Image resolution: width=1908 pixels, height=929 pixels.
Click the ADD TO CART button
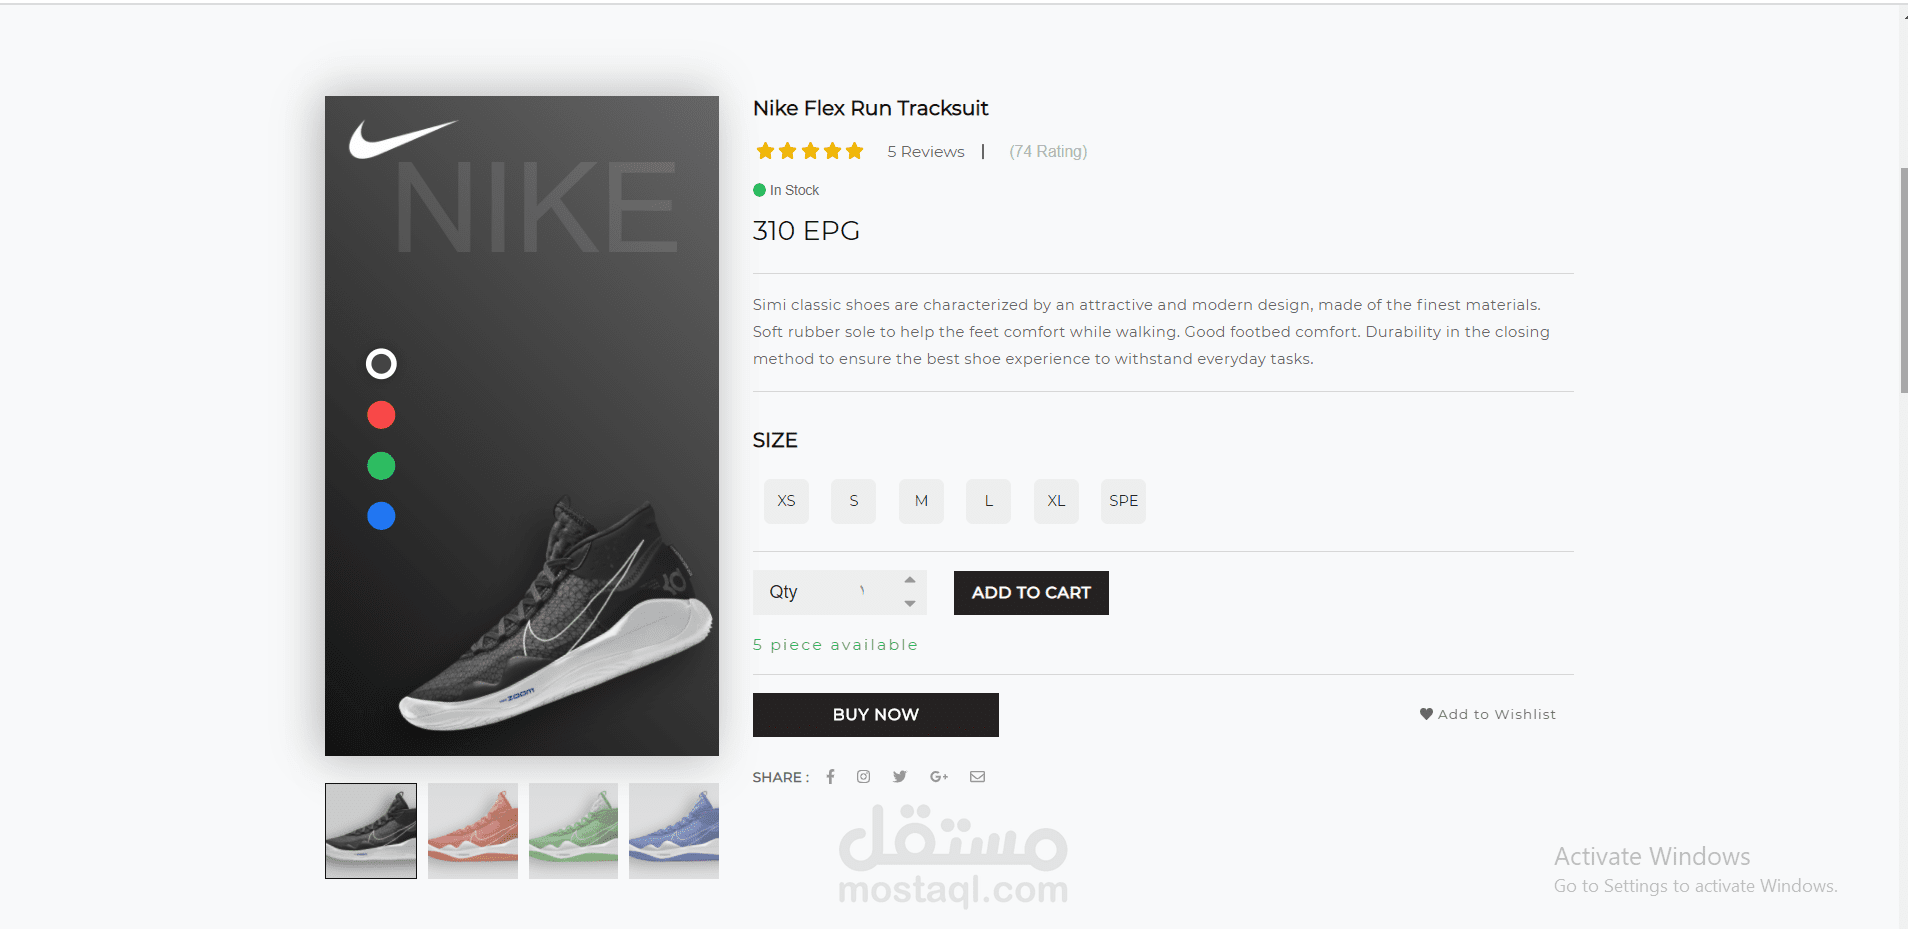pyautogui.click(x=1031, y=593)
